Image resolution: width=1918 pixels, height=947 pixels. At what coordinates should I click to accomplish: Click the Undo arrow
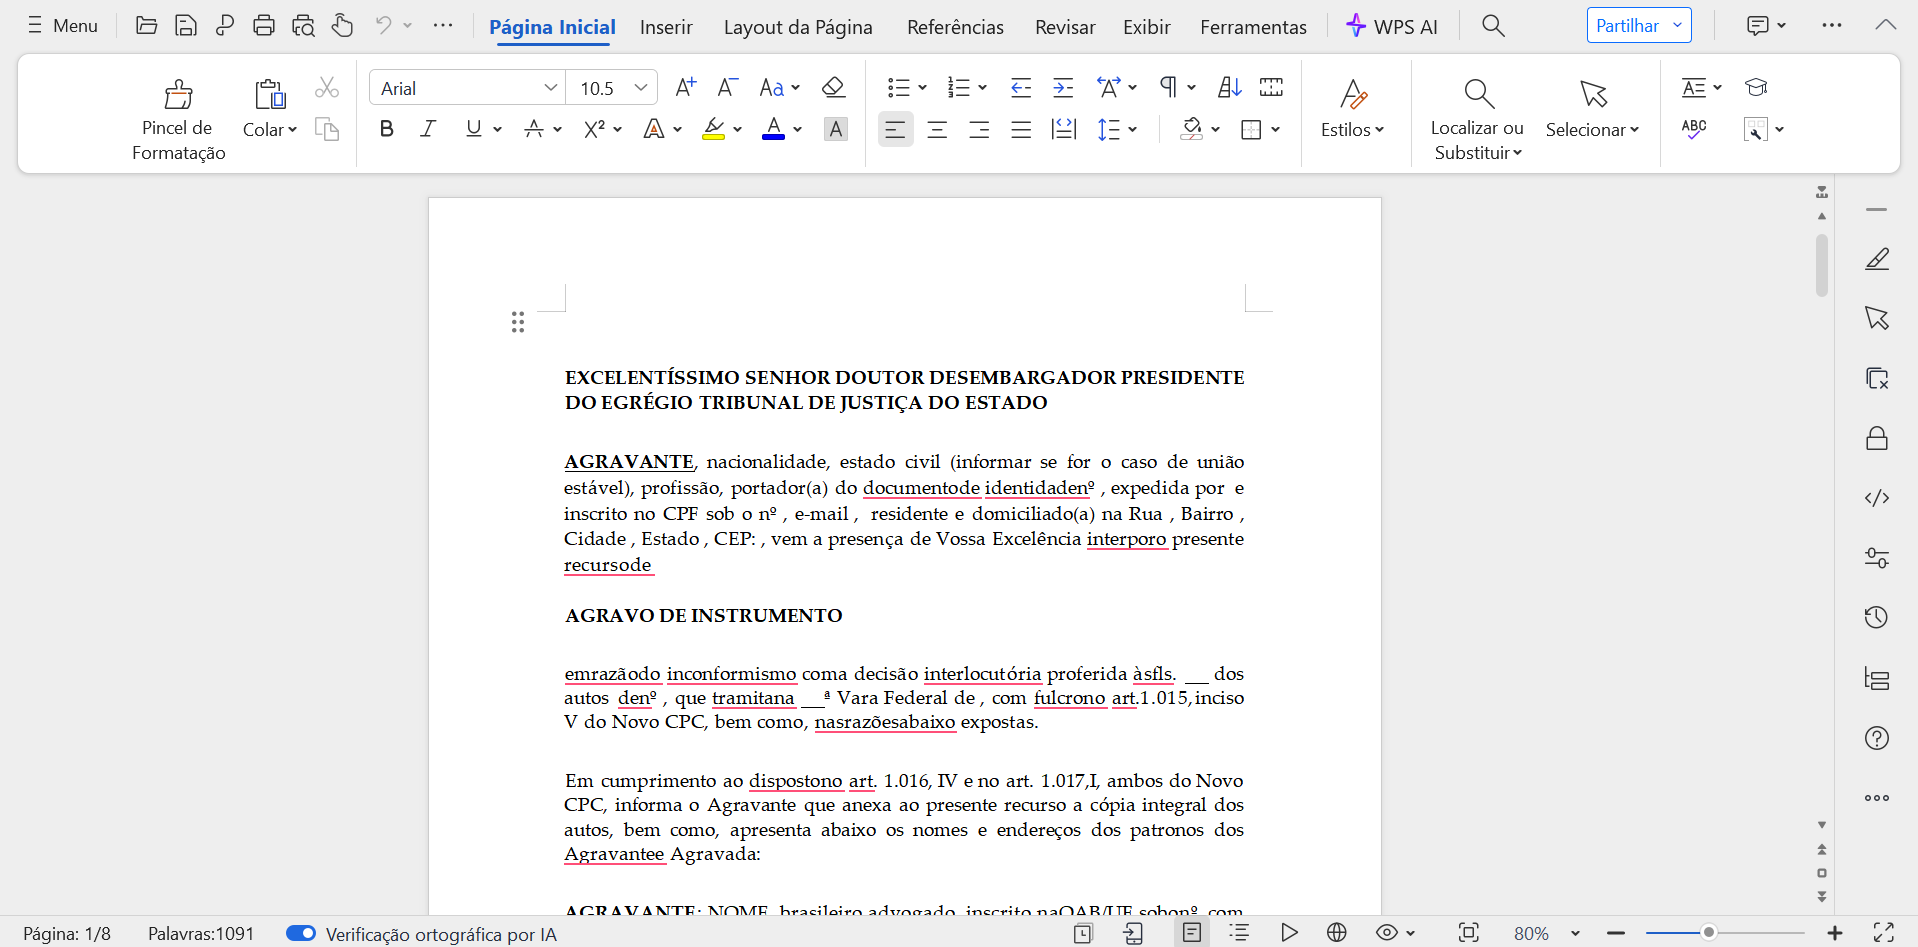click(383, 25)
